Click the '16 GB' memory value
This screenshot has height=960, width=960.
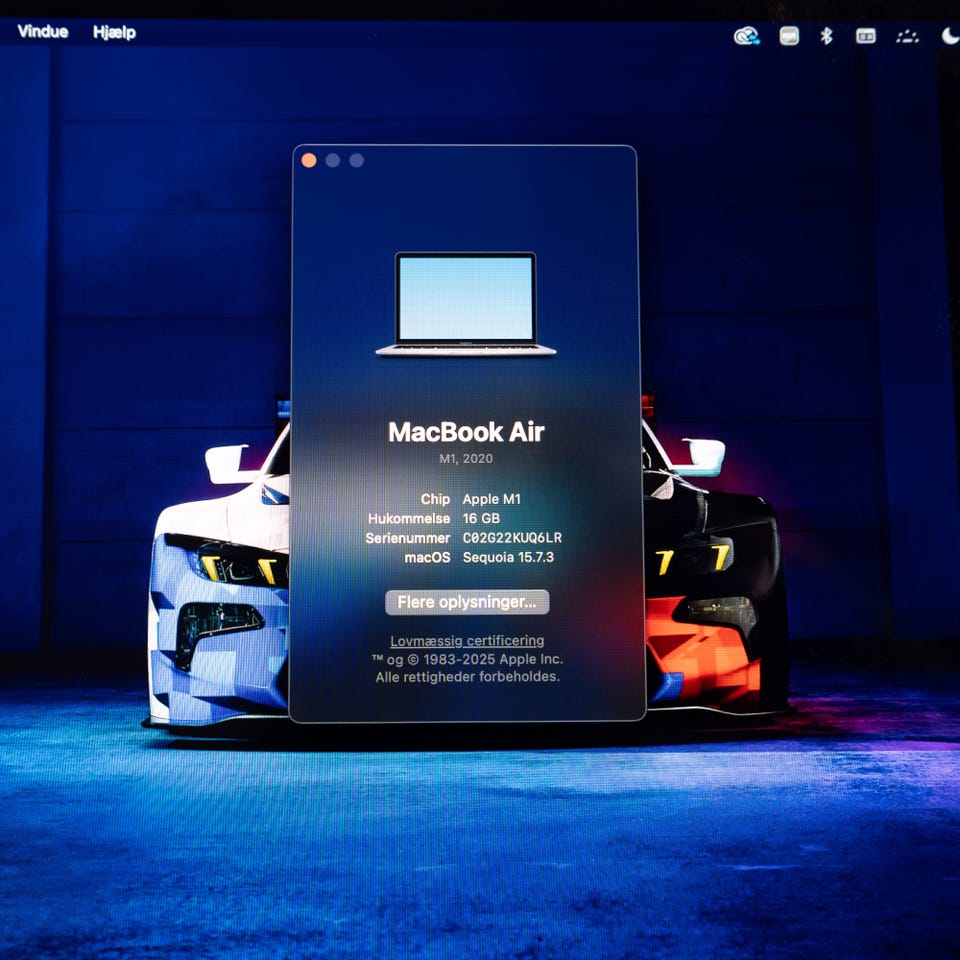click(481, 519)
